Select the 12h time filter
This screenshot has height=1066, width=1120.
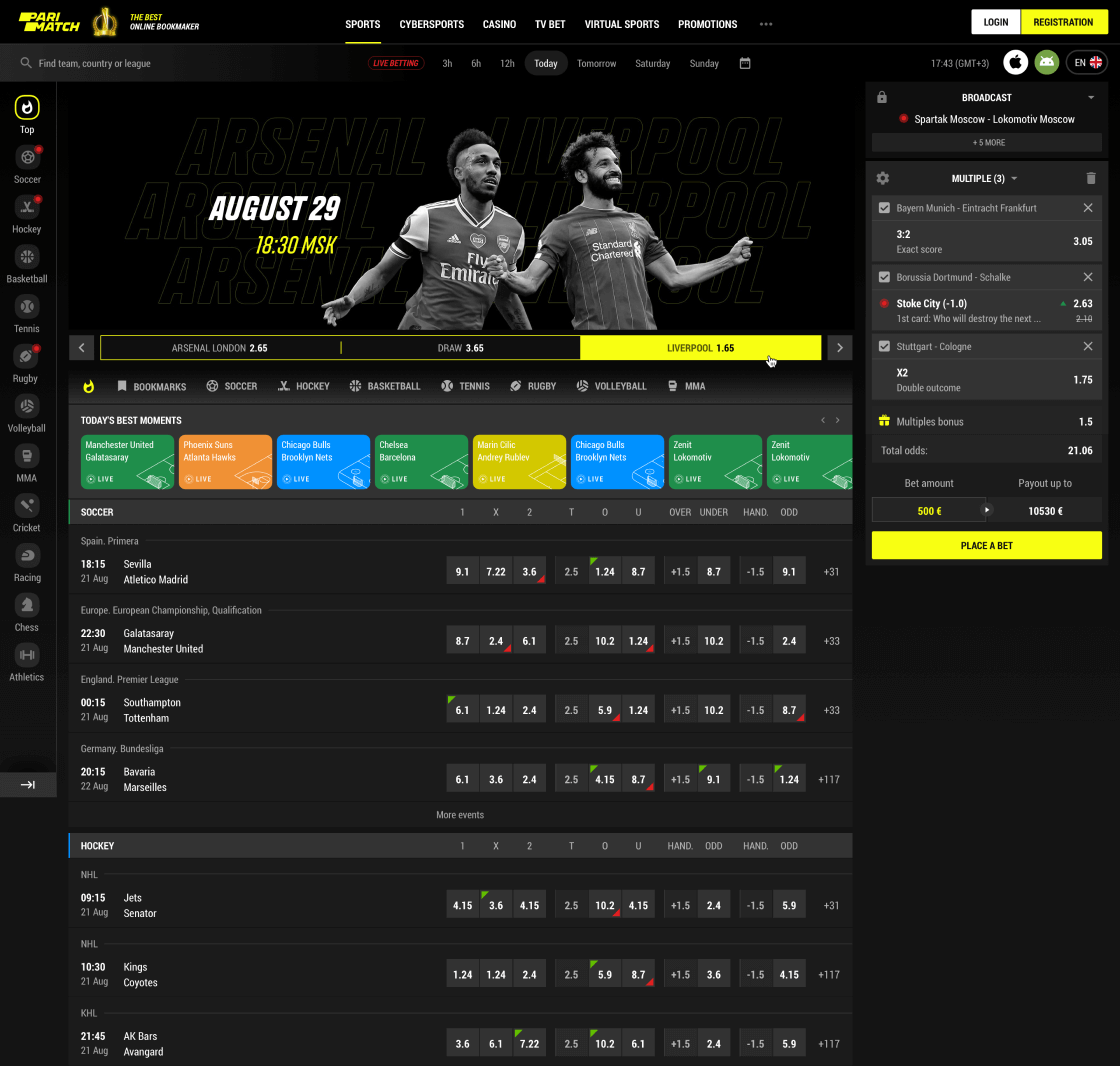click(x=507, y=63)
